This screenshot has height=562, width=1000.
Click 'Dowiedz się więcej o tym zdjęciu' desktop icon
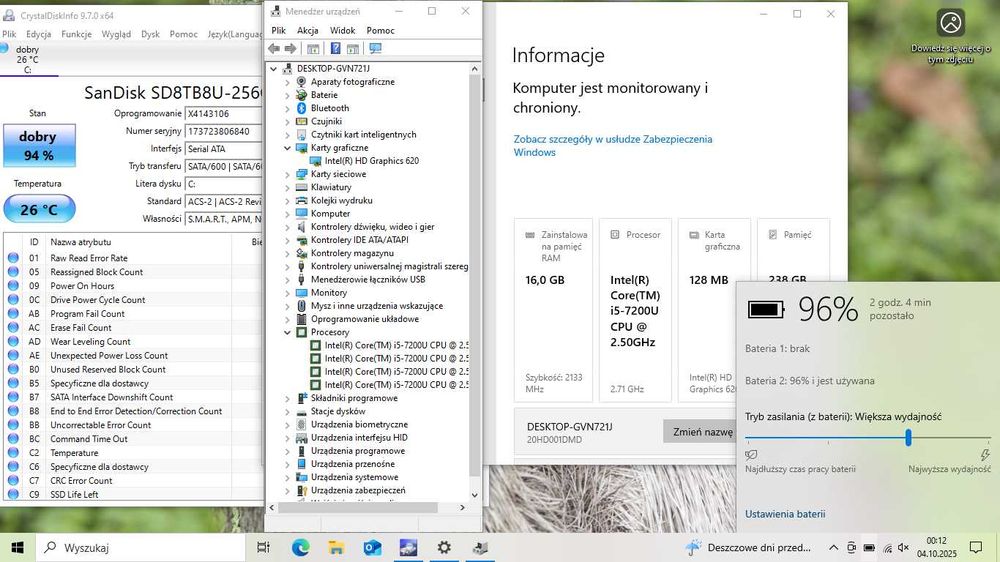tap(950, 36)
